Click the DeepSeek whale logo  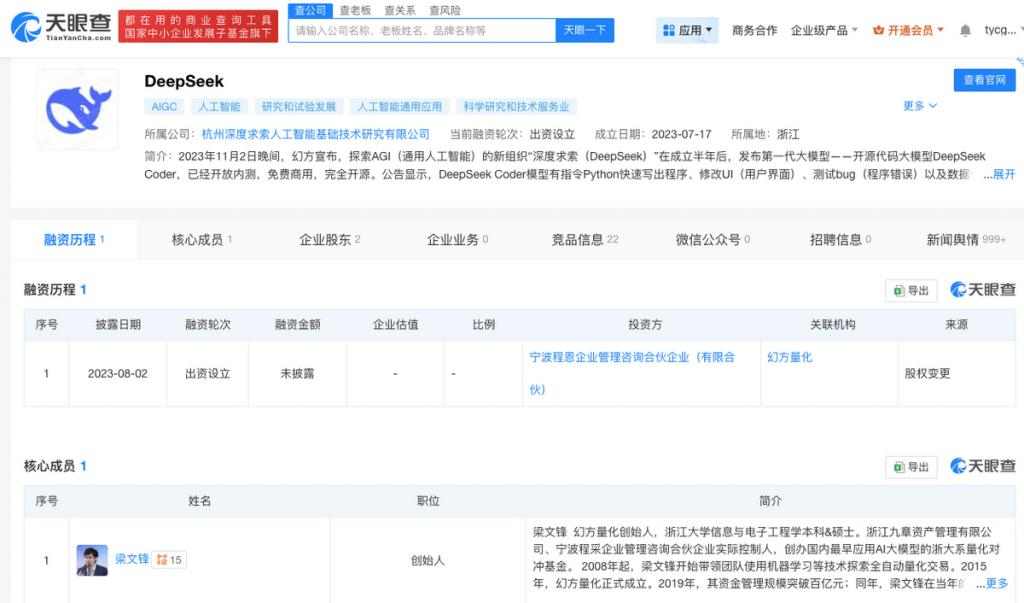point(77,109)
